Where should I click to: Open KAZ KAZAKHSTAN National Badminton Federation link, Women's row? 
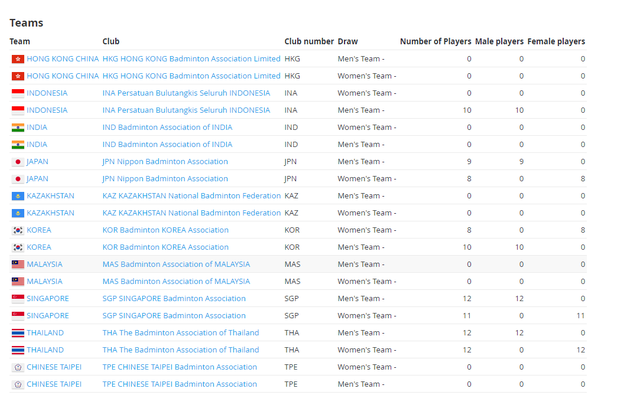point(191,213)
